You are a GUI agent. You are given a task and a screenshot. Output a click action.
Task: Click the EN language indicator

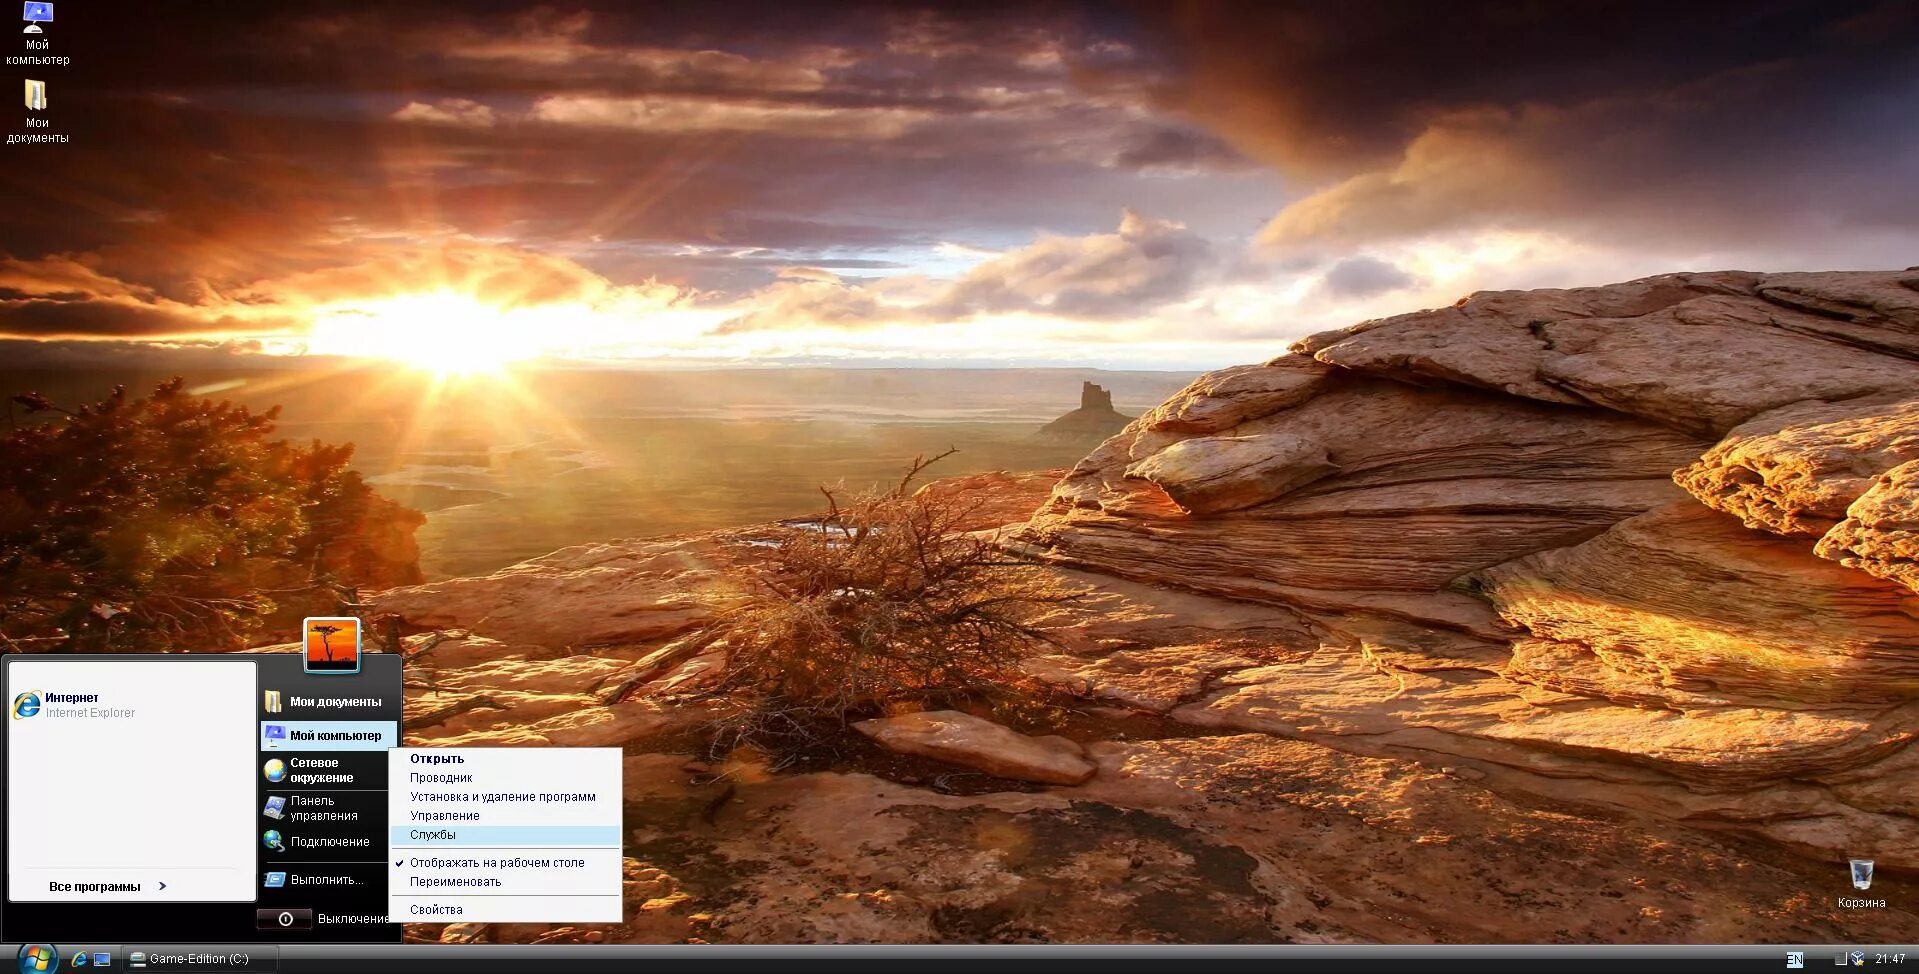coord(1795,959)
